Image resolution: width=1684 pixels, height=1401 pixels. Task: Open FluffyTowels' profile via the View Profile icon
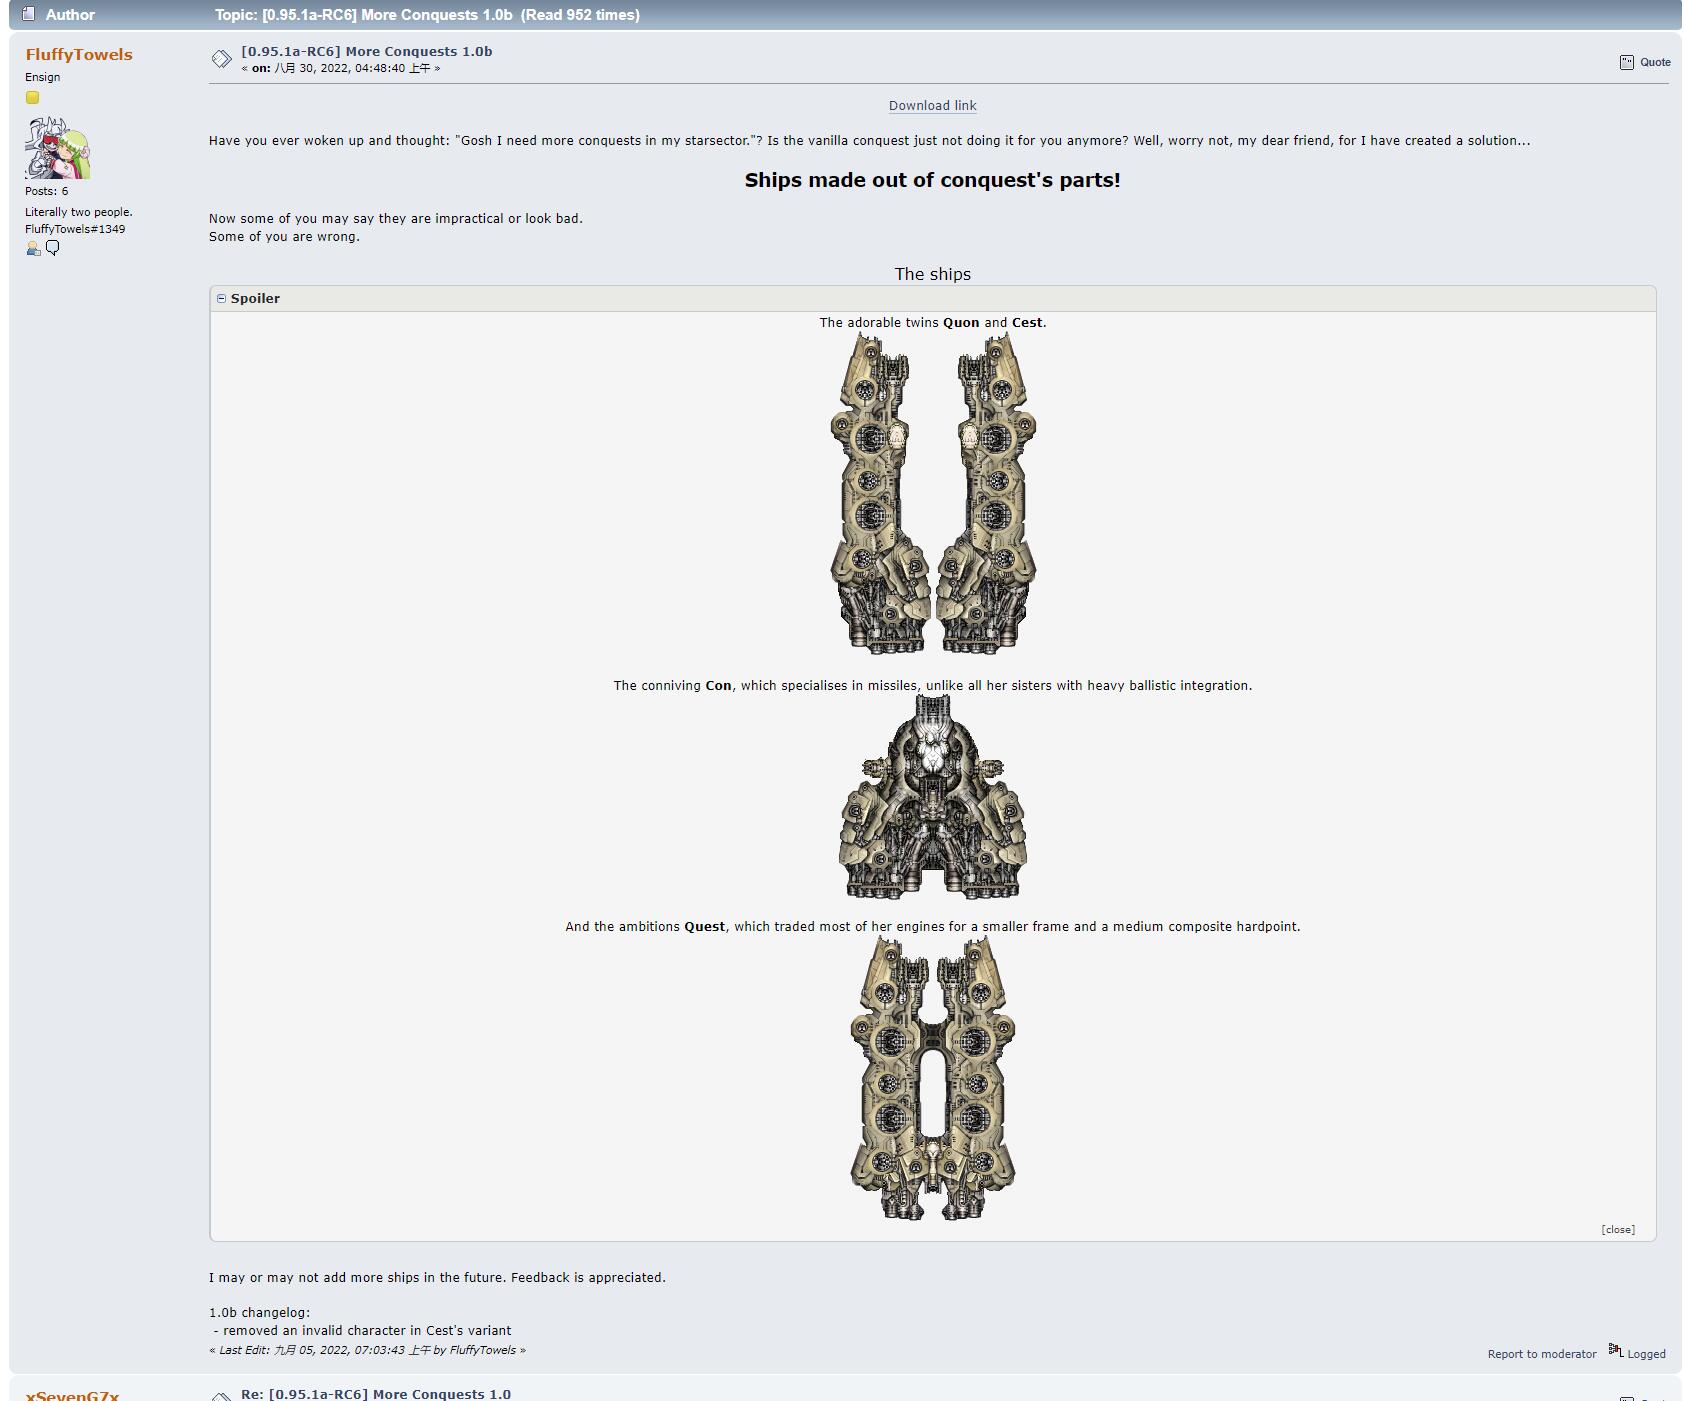pos(33,248)
